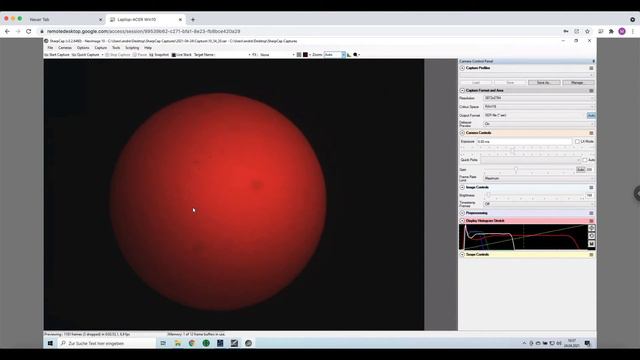Image resolution: width=640 pixels, height=360 pixels.
Task: Expand the Preprocessing section
Action: (462, 213)
